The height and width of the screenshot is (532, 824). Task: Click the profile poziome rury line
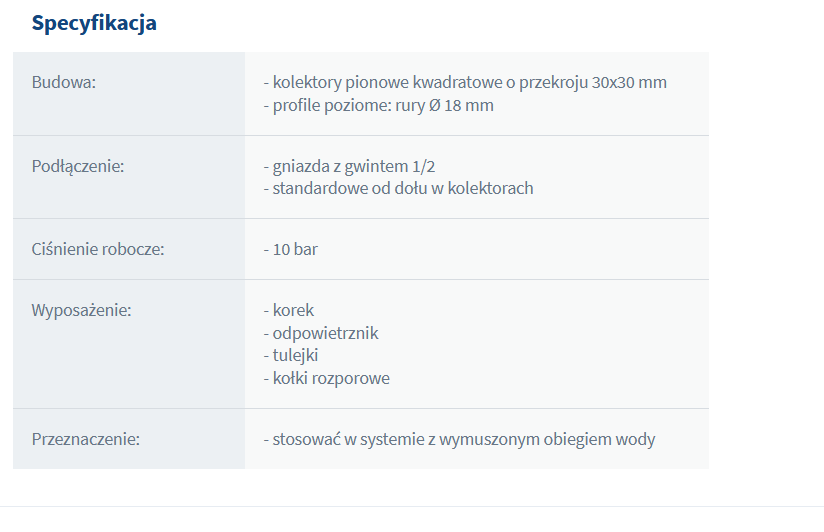[x=378, y=105]
